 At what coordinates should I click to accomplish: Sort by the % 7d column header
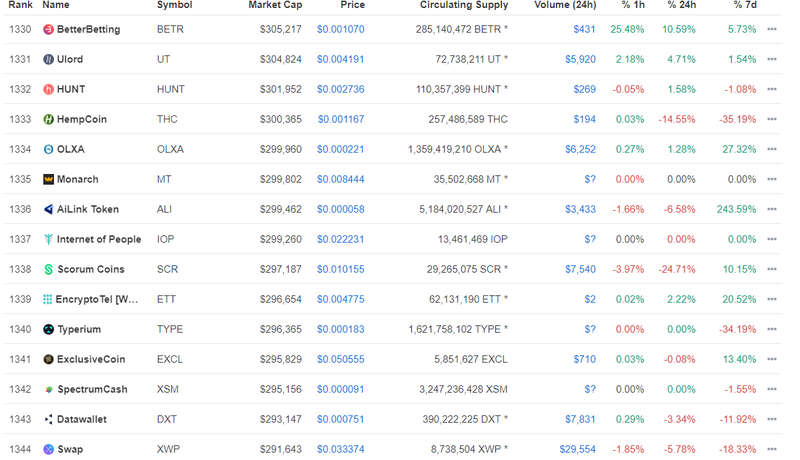(744, 5)
